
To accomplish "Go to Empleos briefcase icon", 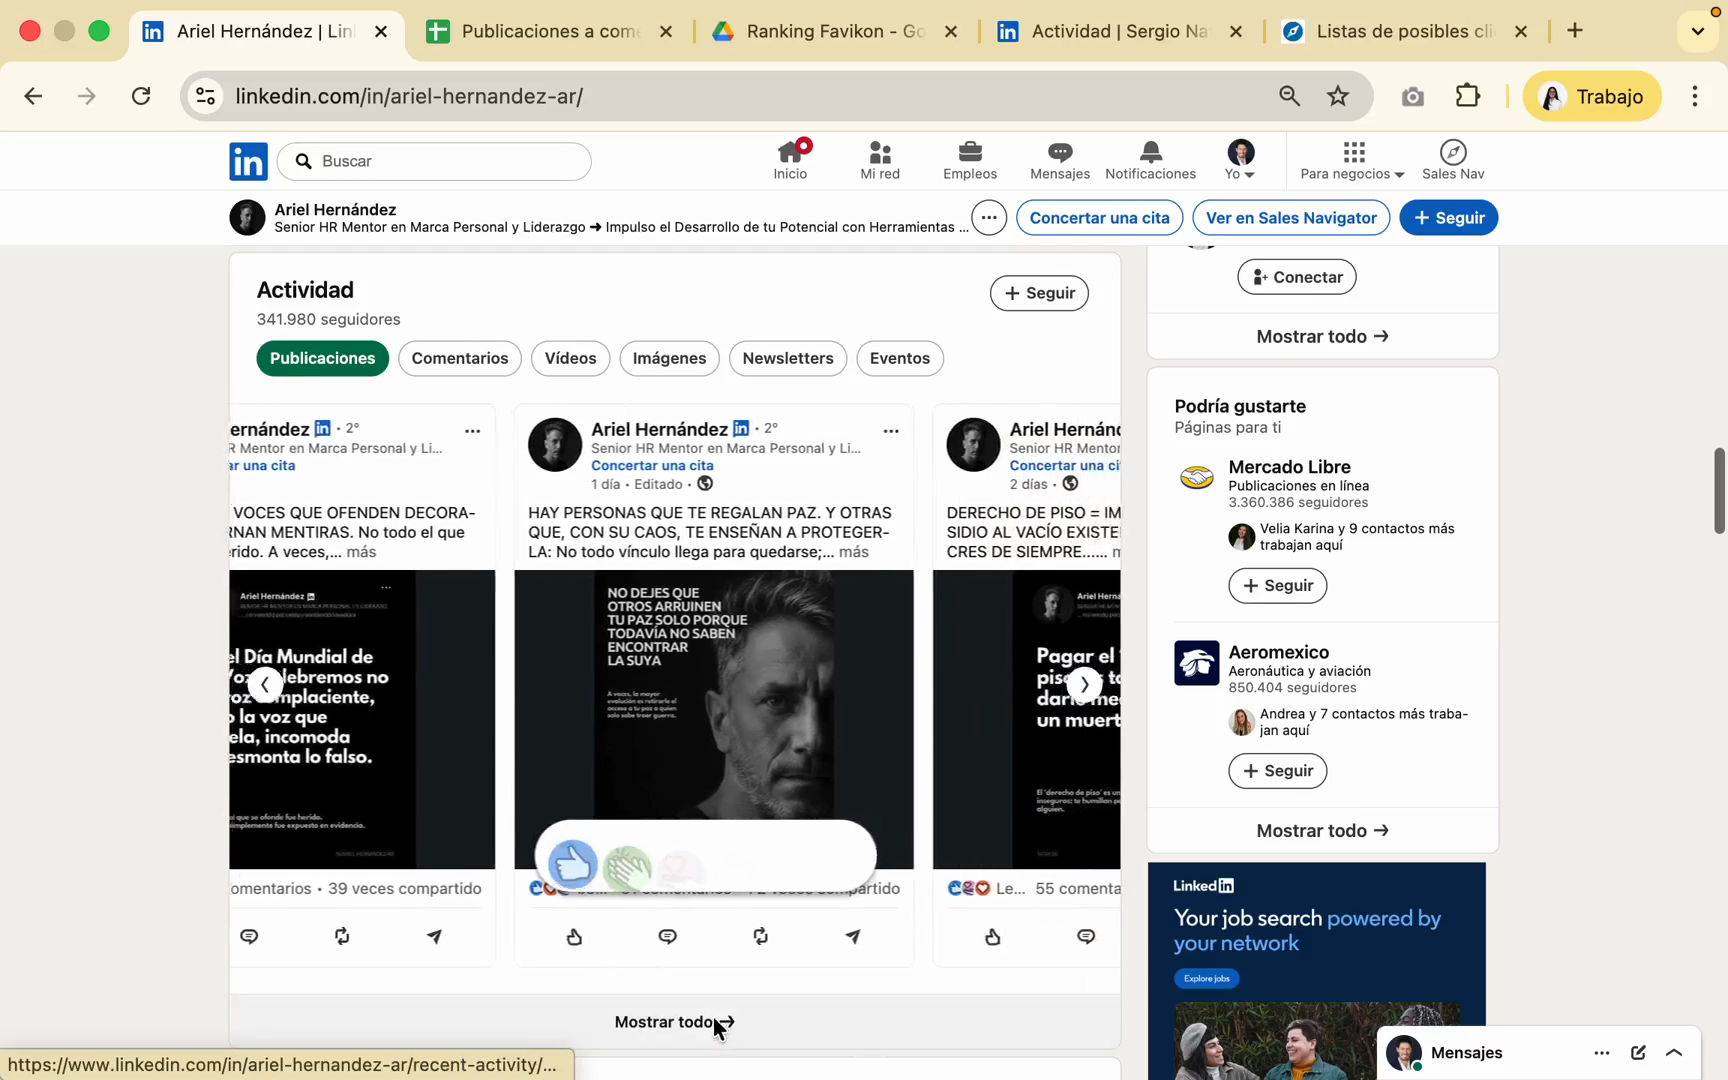I will point(969,160).
